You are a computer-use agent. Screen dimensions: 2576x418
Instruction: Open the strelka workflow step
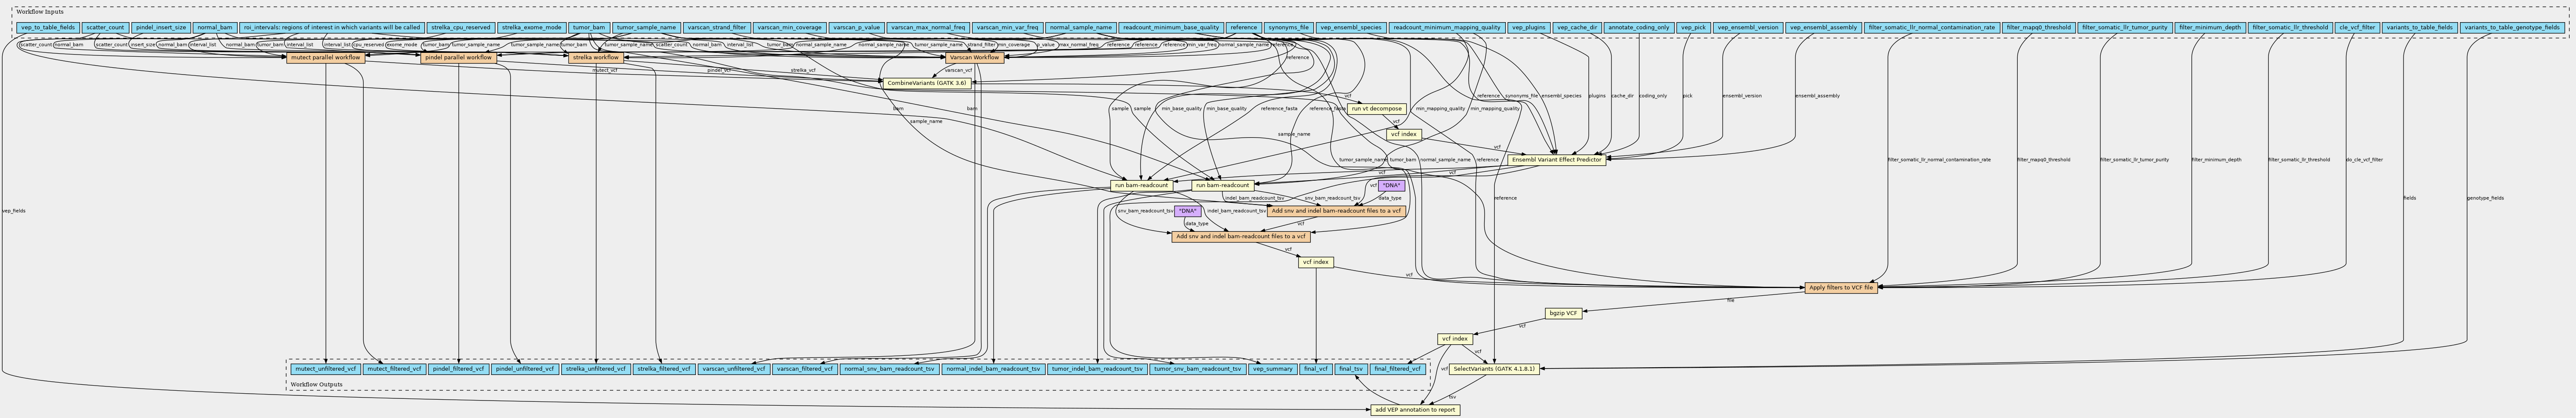point(597,58)
